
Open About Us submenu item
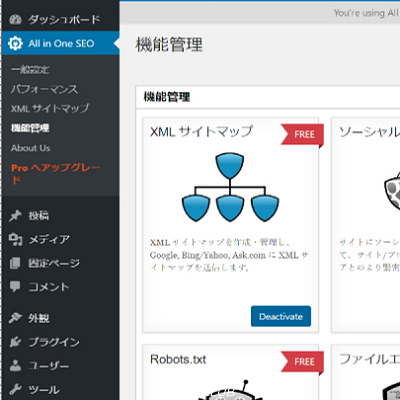coord(31,148)
